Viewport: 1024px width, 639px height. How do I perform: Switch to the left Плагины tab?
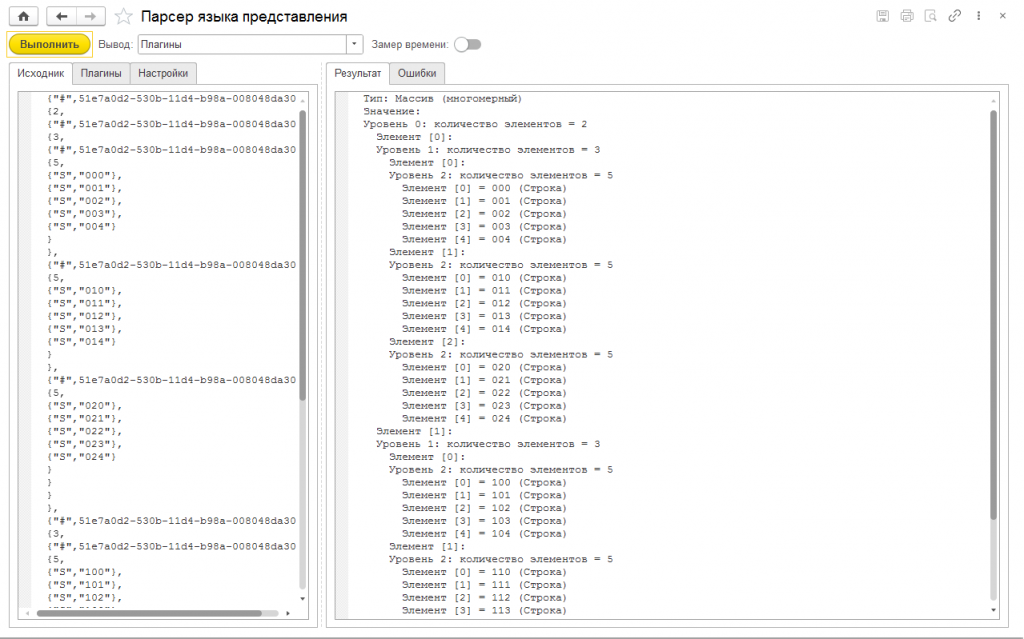(101, 73)
